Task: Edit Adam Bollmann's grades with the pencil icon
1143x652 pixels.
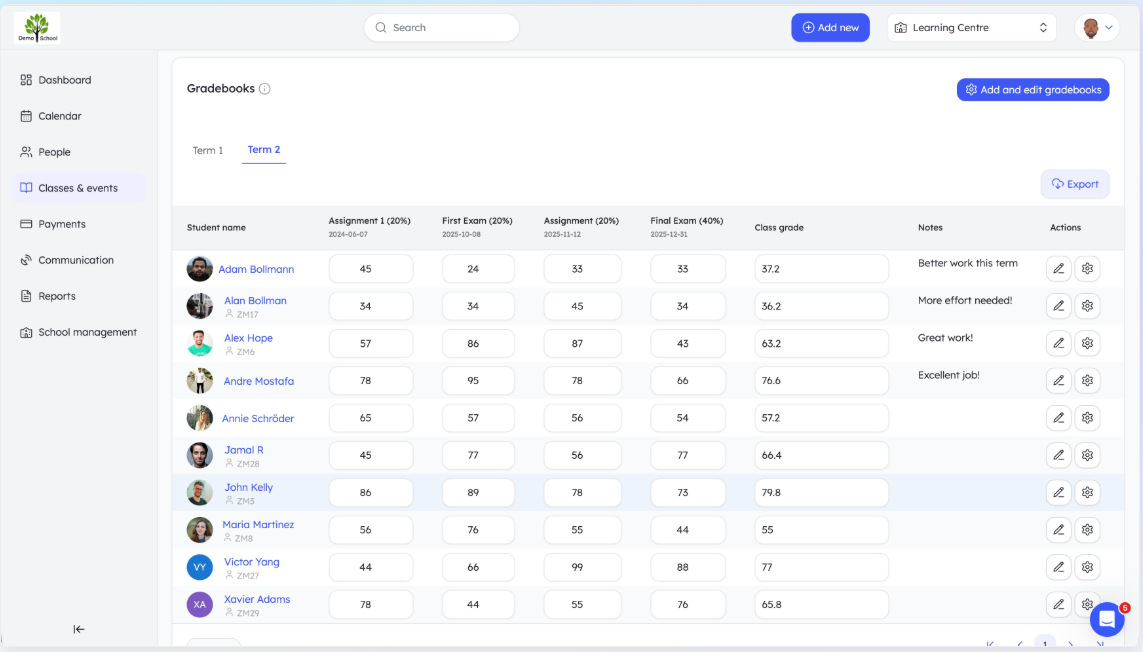Action: pyautogui.click(x=1059, y=268)
